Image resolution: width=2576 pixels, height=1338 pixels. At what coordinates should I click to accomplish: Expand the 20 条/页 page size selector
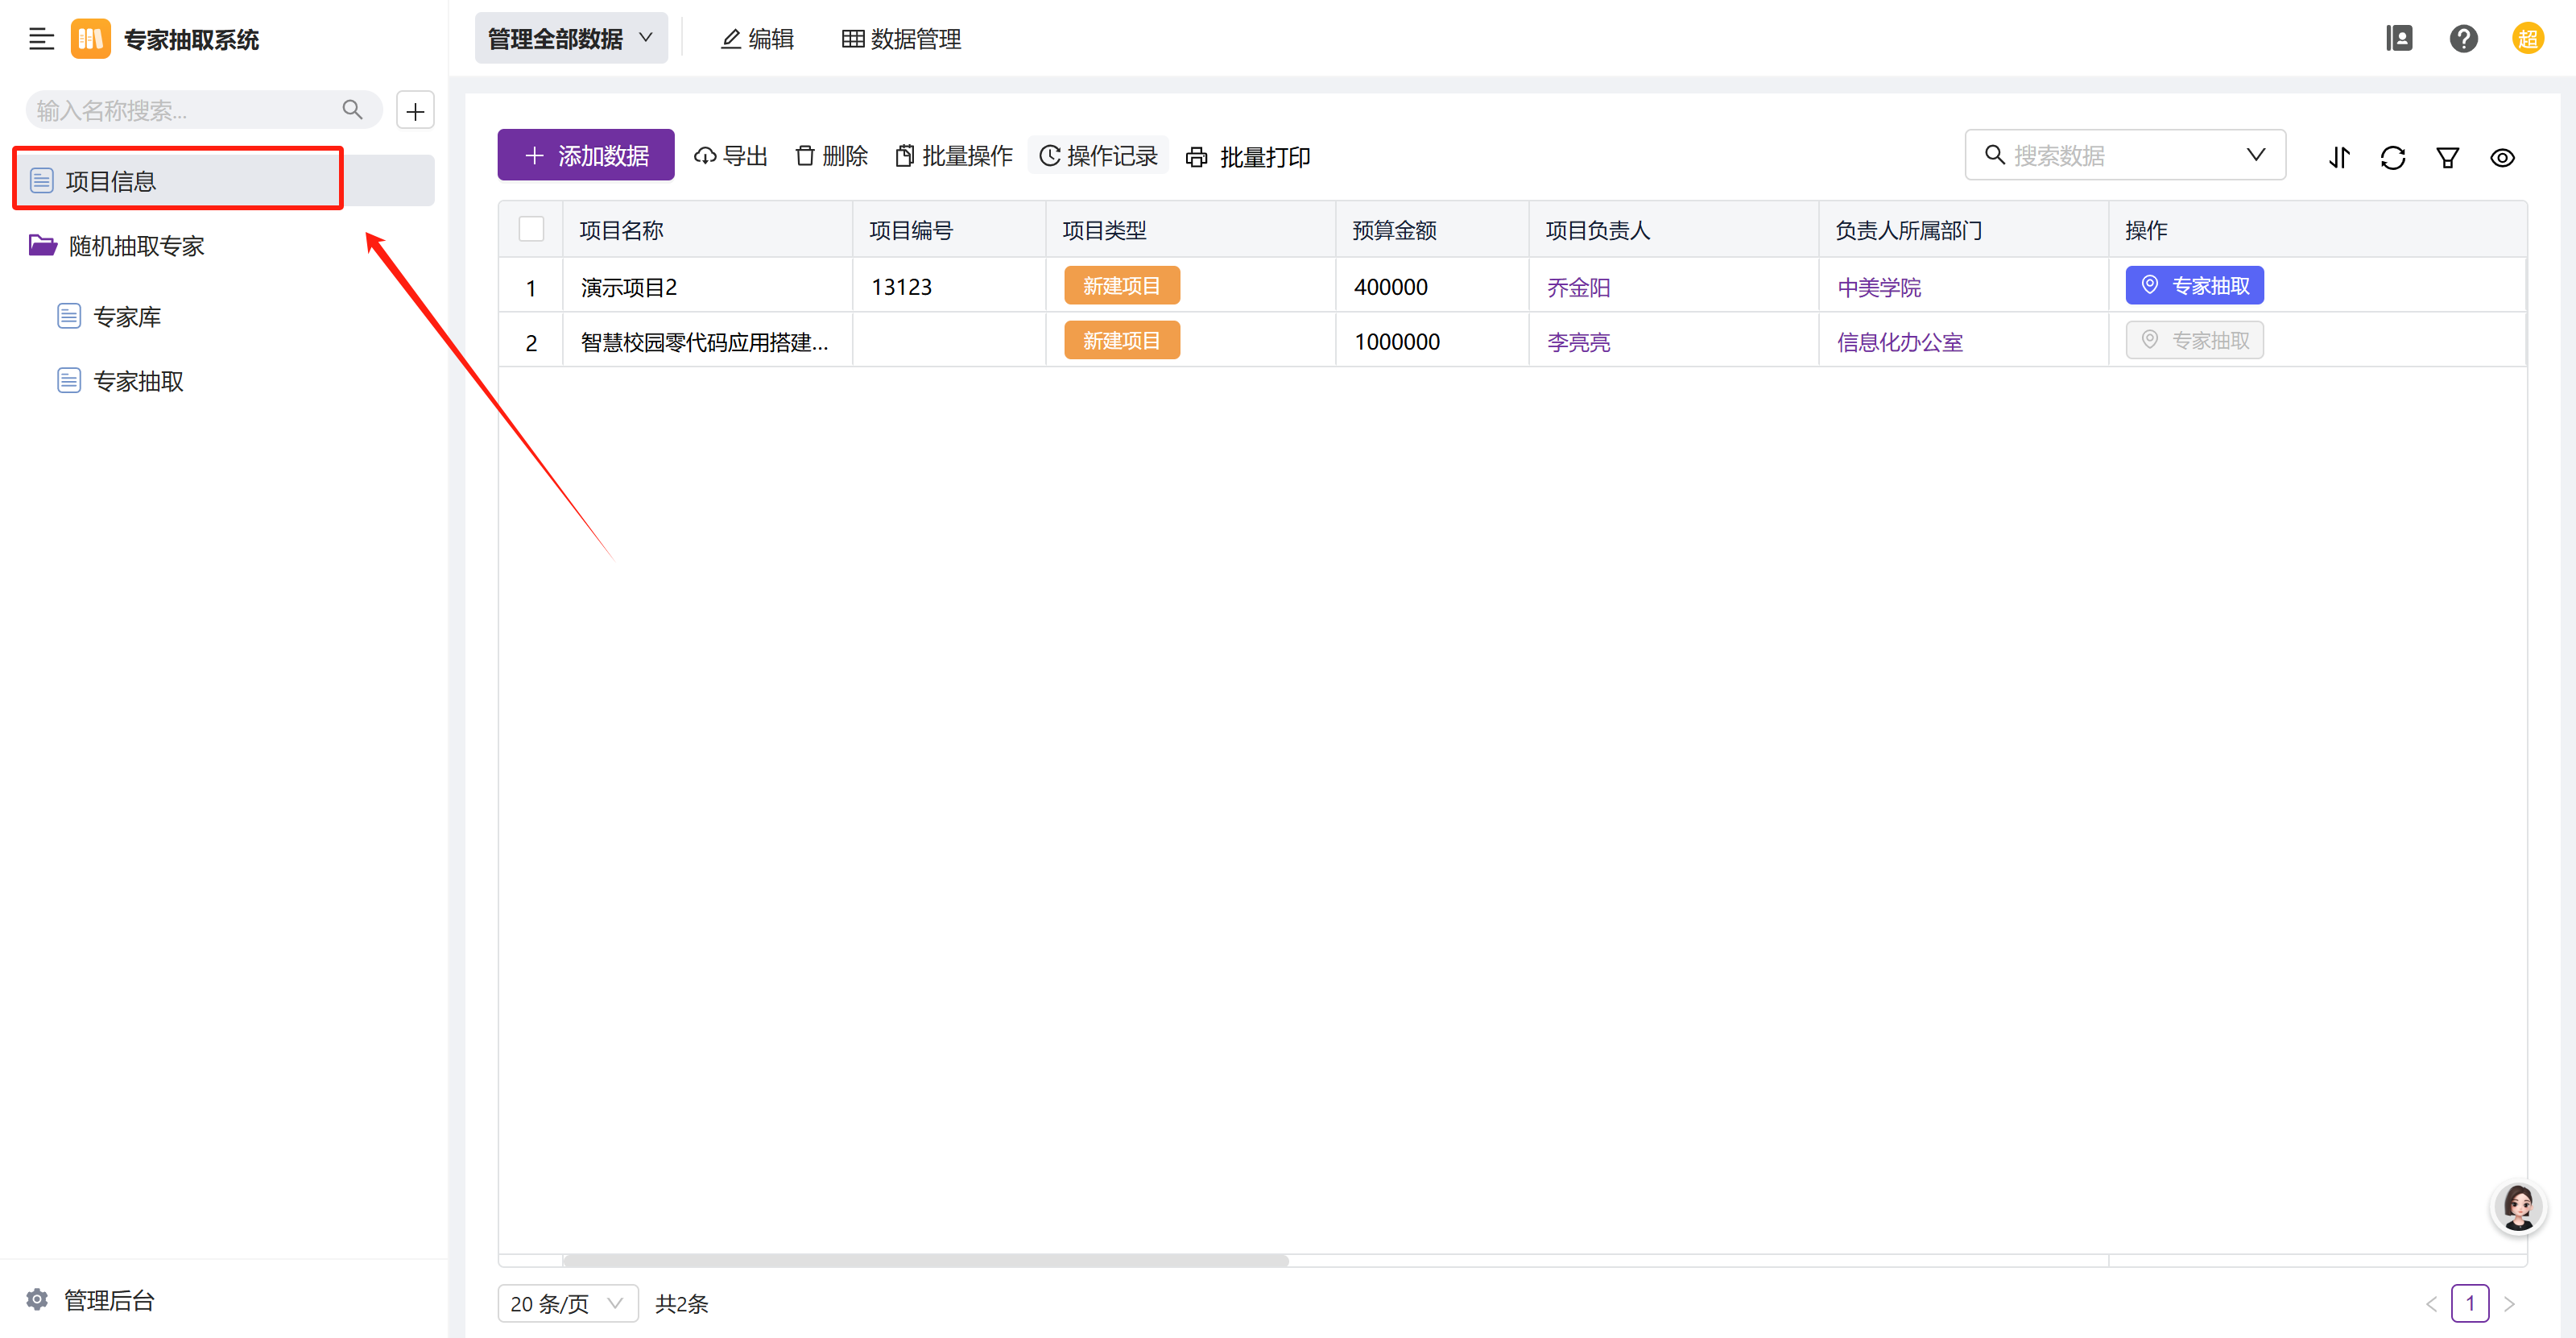(567, 1303)
